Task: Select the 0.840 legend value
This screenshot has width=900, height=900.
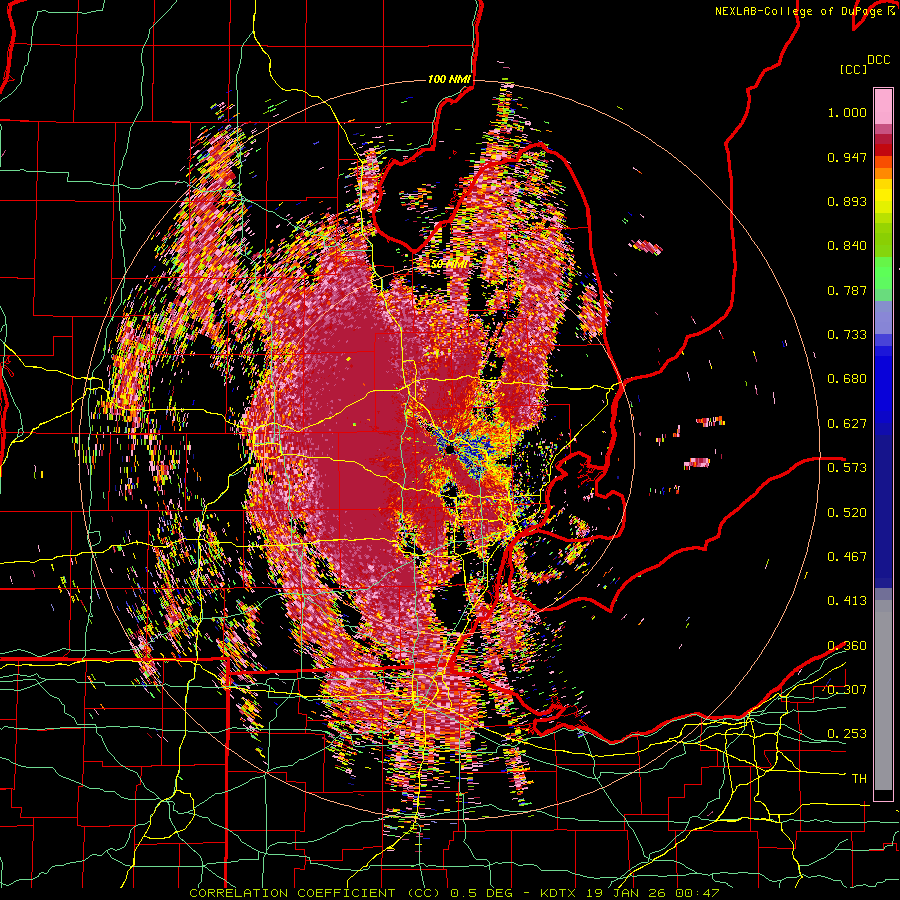Action: click(847, 246)
